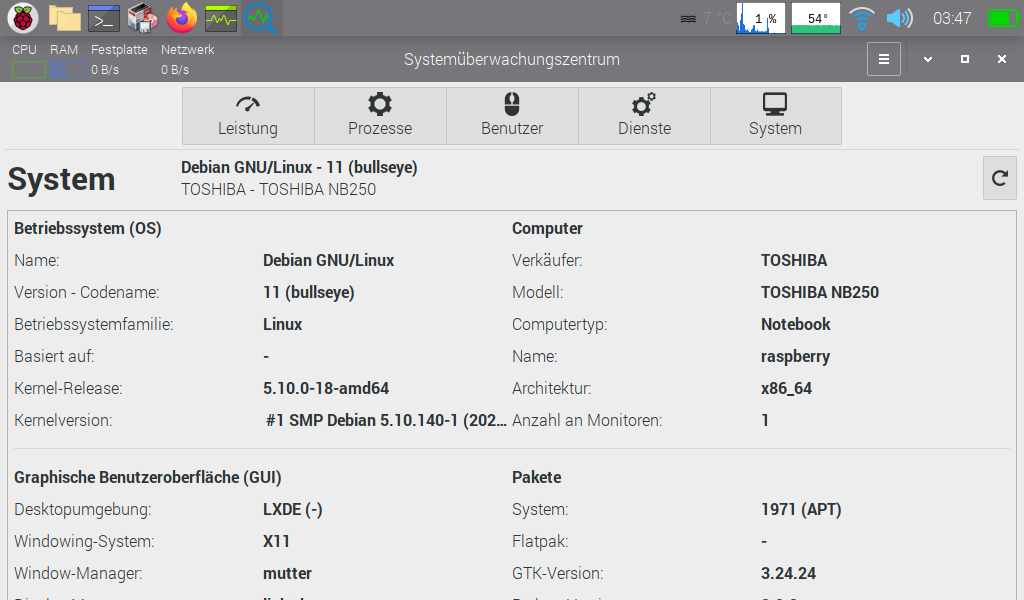1024x600 pixels.
Task: Click the CPU usage panel graph
Action: pos(761,18)
